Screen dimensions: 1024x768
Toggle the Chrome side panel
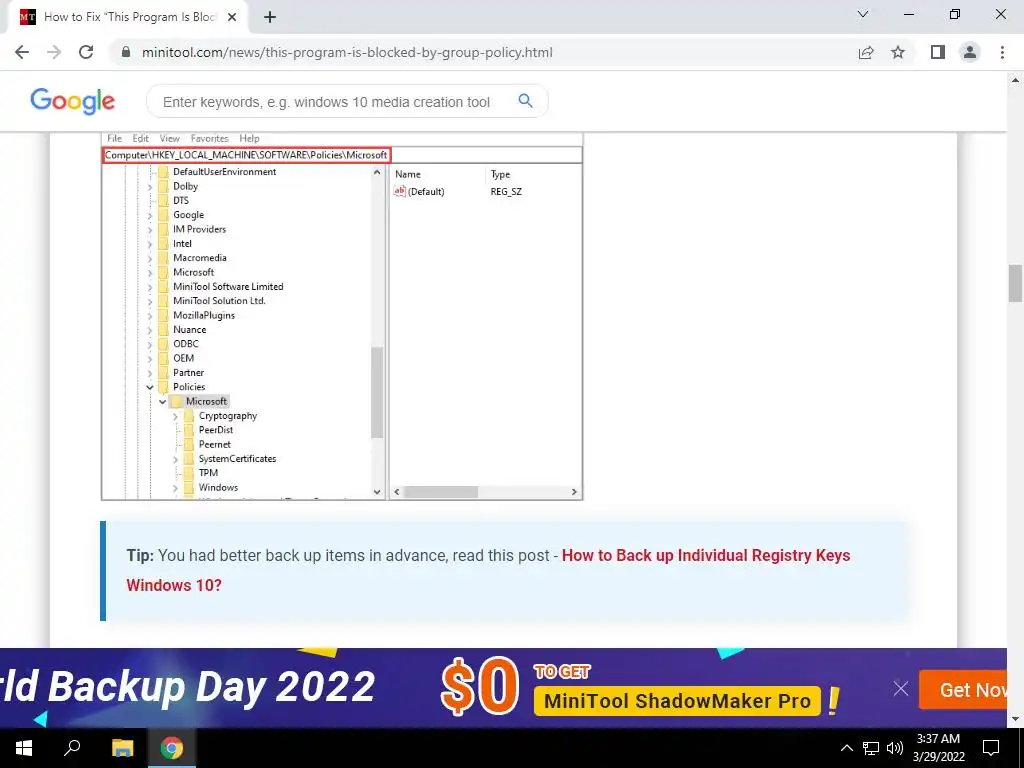[x=938, y=52]
